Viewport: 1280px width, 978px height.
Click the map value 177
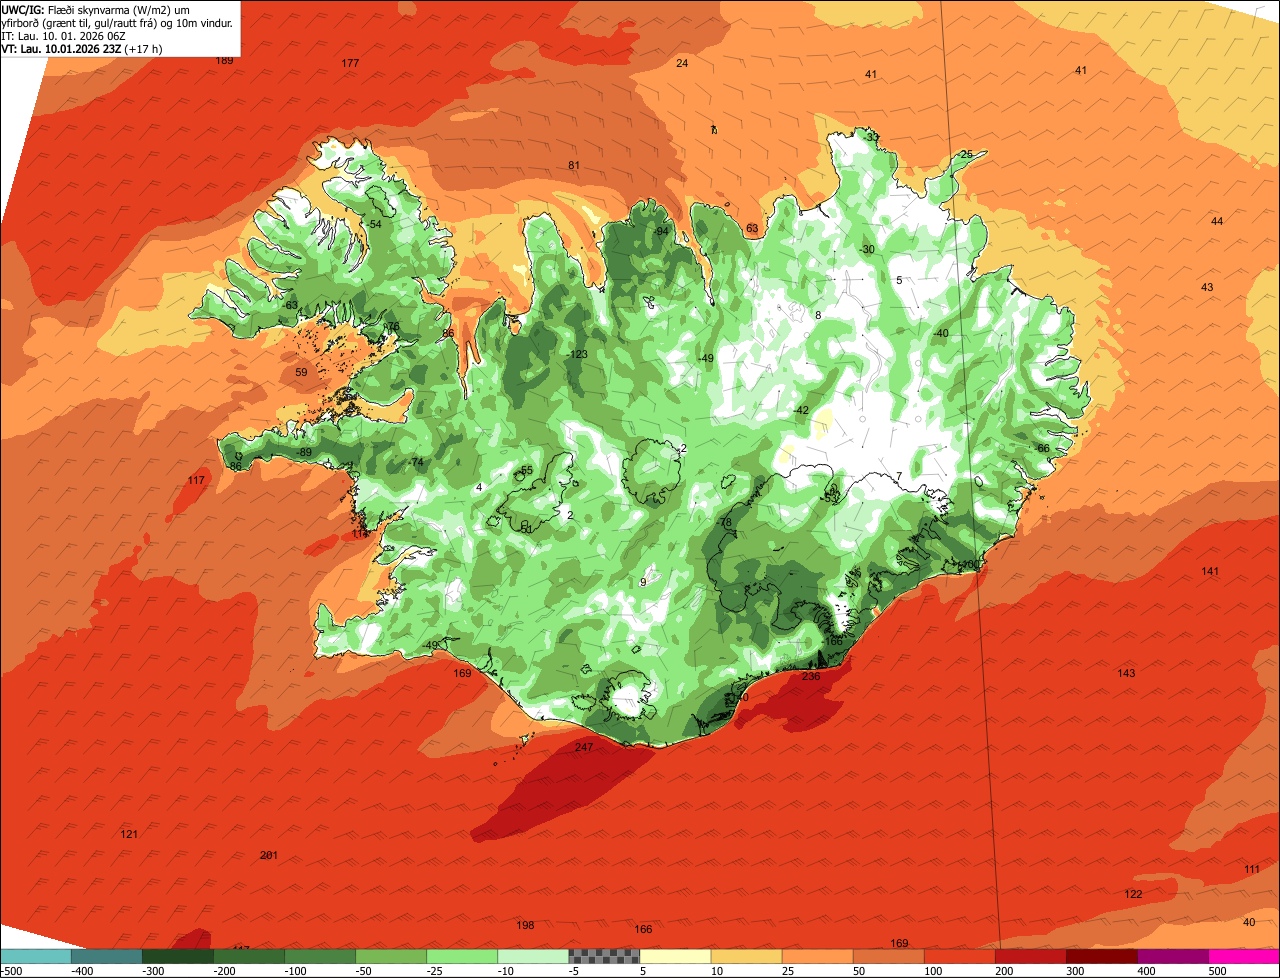pos(350,63)
